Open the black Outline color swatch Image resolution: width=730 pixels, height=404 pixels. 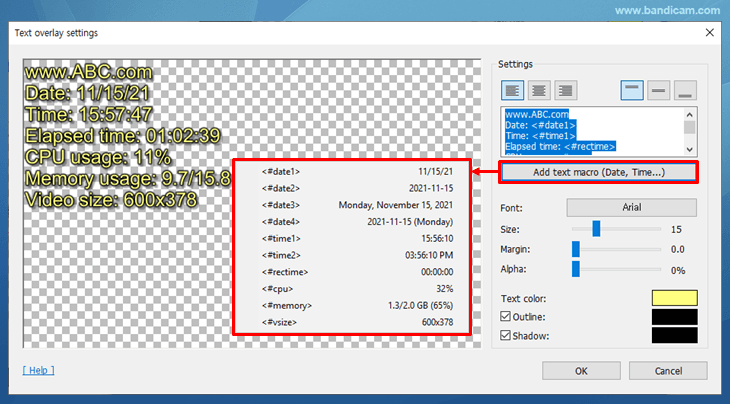click(x=675, y=317)
